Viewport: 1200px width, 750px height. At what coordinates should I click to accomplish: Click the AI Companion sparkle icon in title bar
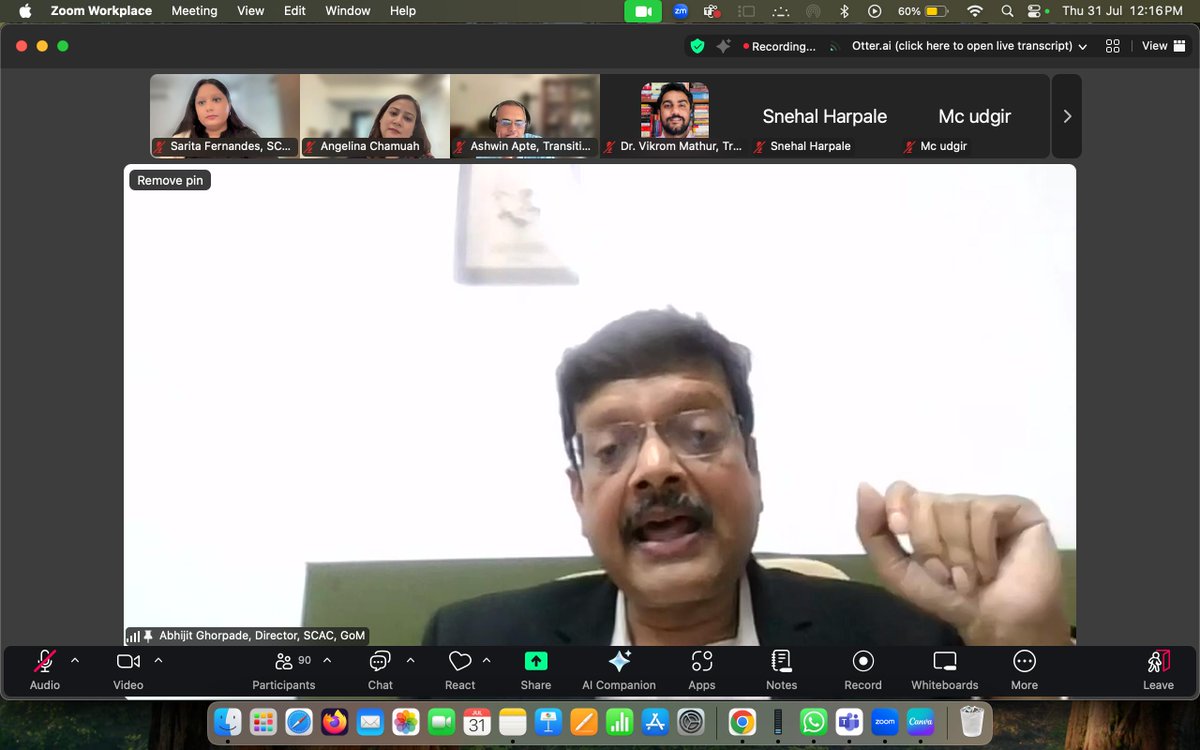pyautogui.click(x=722, y=46)
